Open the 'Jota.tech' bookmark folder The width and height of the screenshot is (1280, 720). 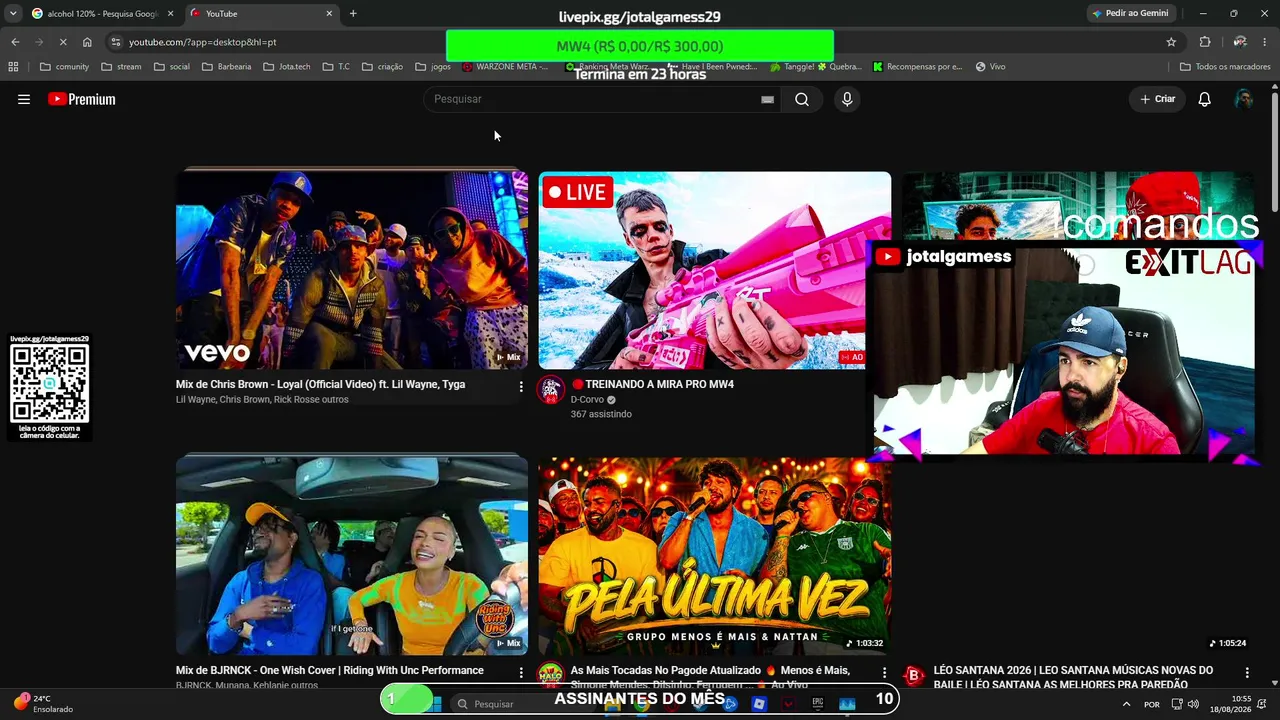tap(287, 67)
